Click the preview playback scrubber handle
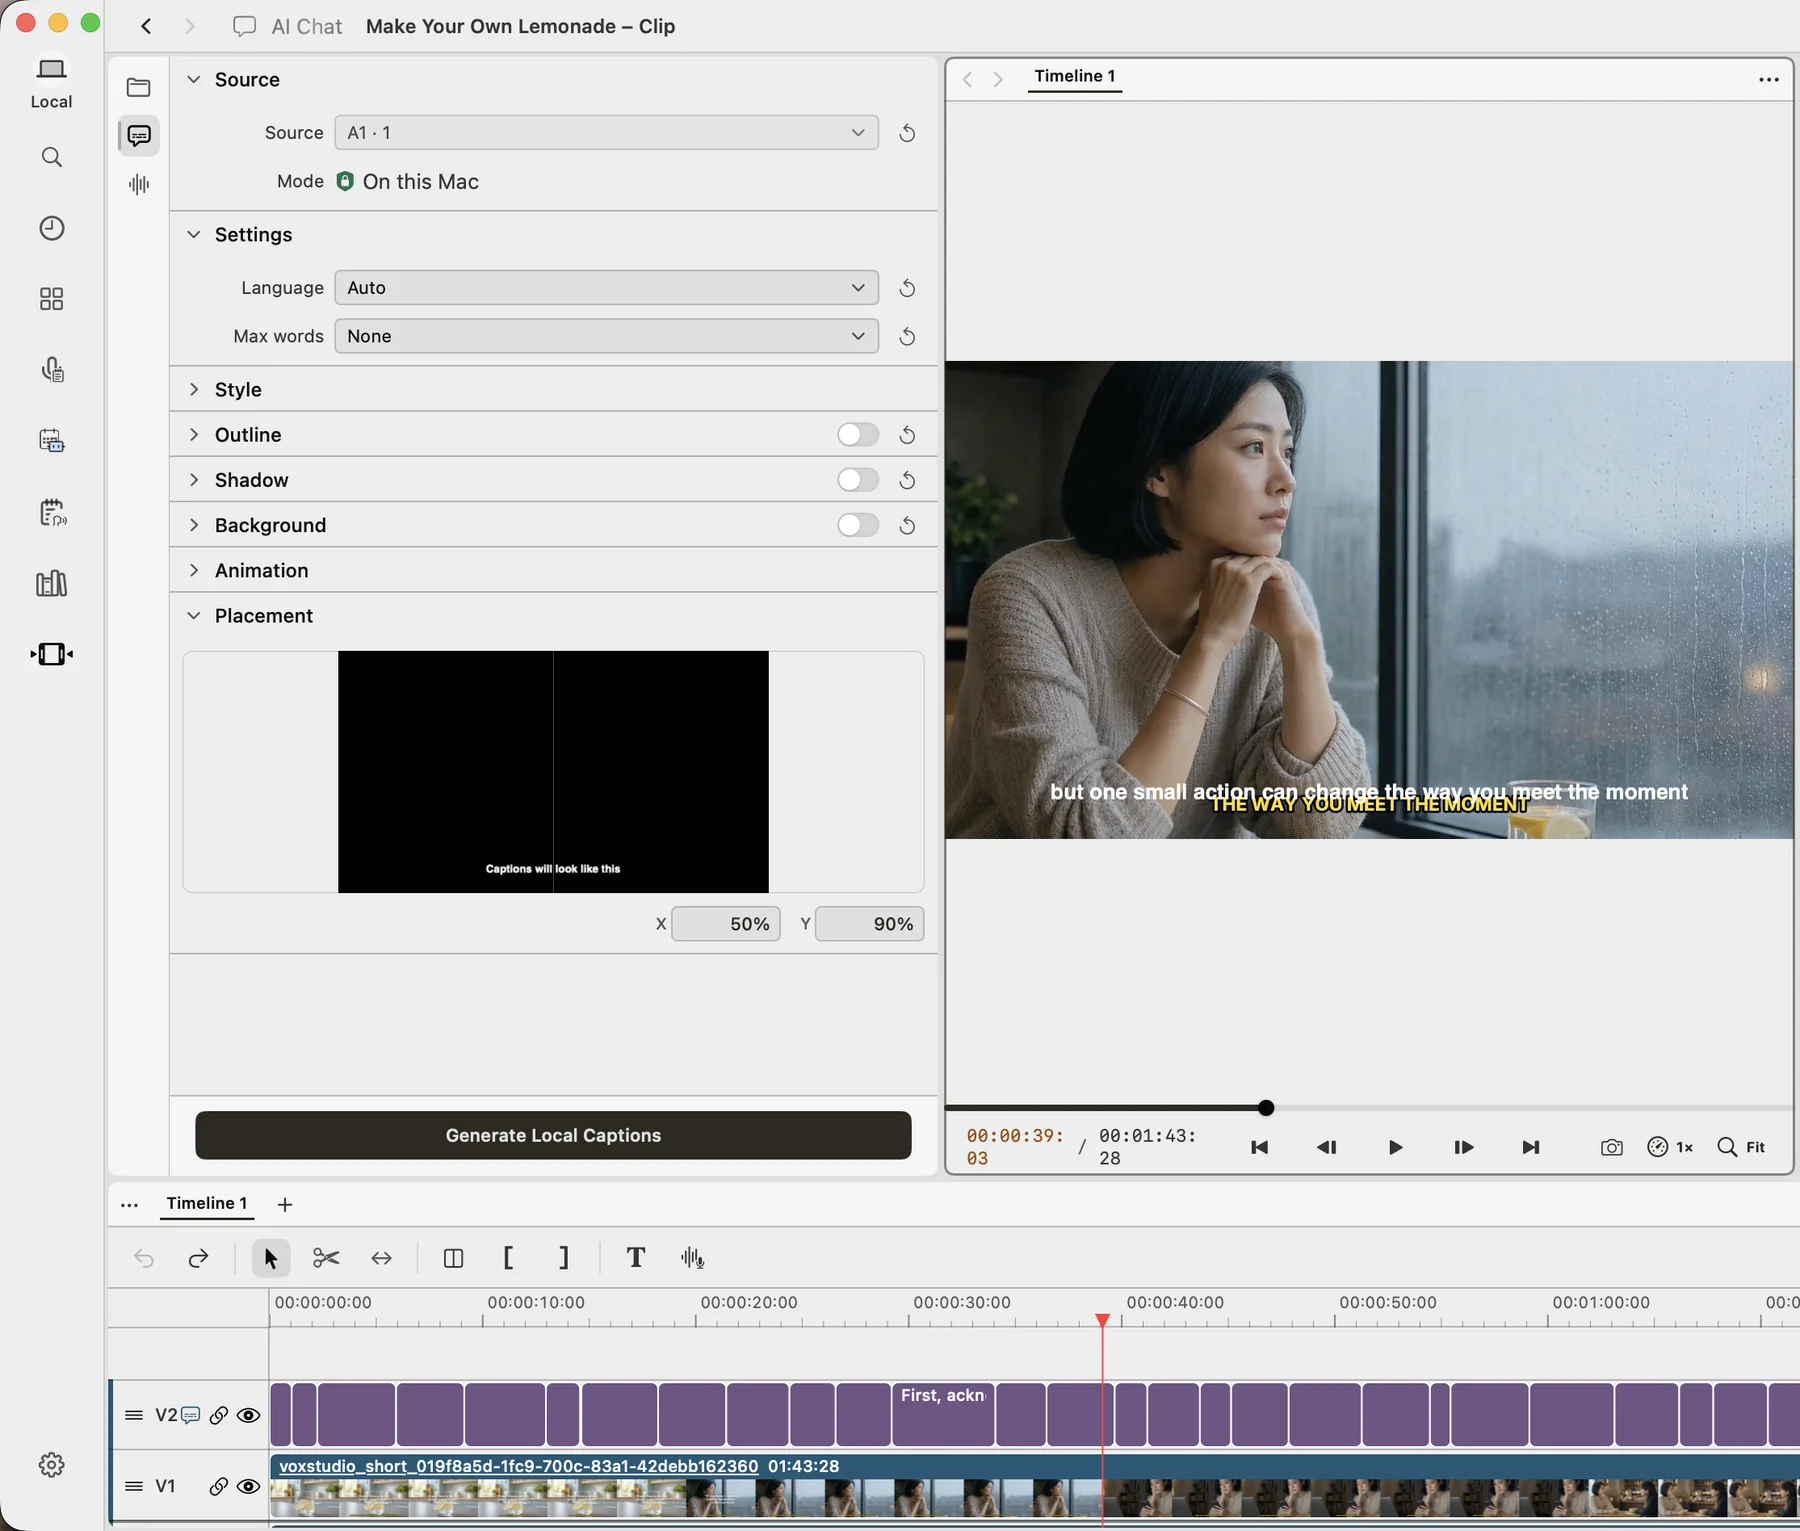The image size is (1800, 1531). tap(1266, 1108)
